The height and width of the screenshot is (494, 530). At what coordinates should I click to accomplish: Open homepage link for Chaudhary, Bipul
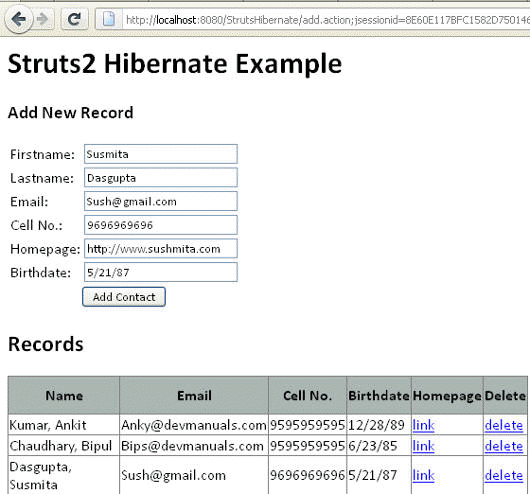(424, 446)
